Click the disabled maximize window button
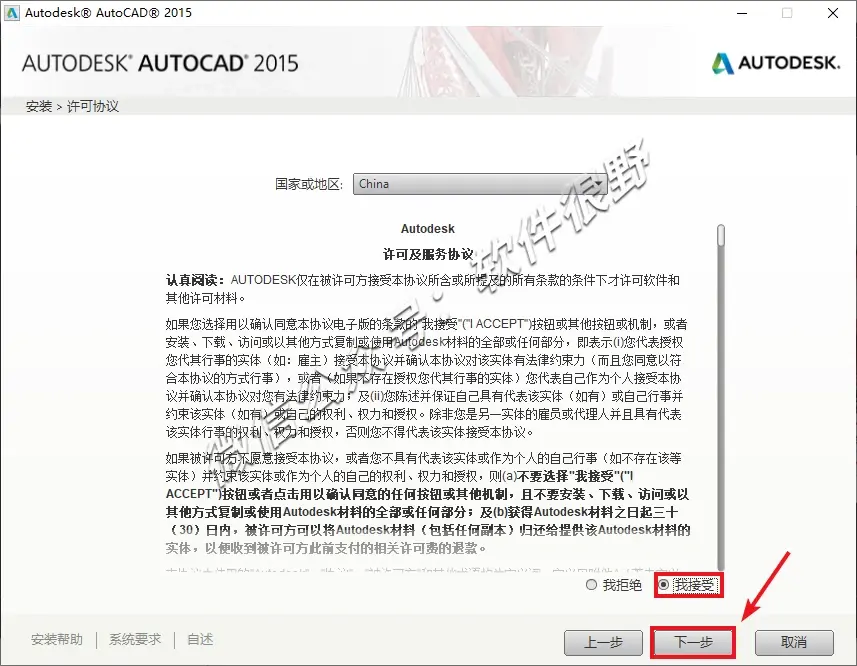857x666 pixels. pyautogui.click(x=787, y=13)
